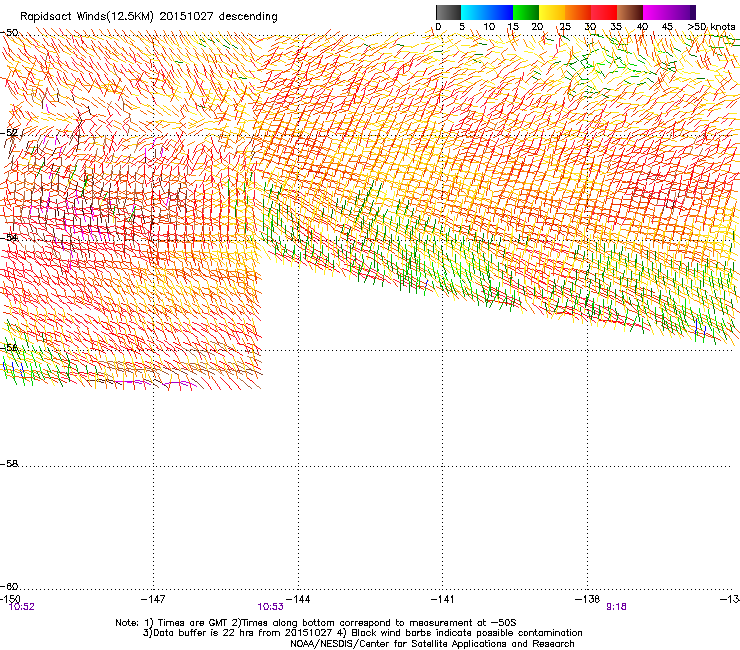Click the latitude label -60
The image size is (740, 650).
[x=9, y=586]
